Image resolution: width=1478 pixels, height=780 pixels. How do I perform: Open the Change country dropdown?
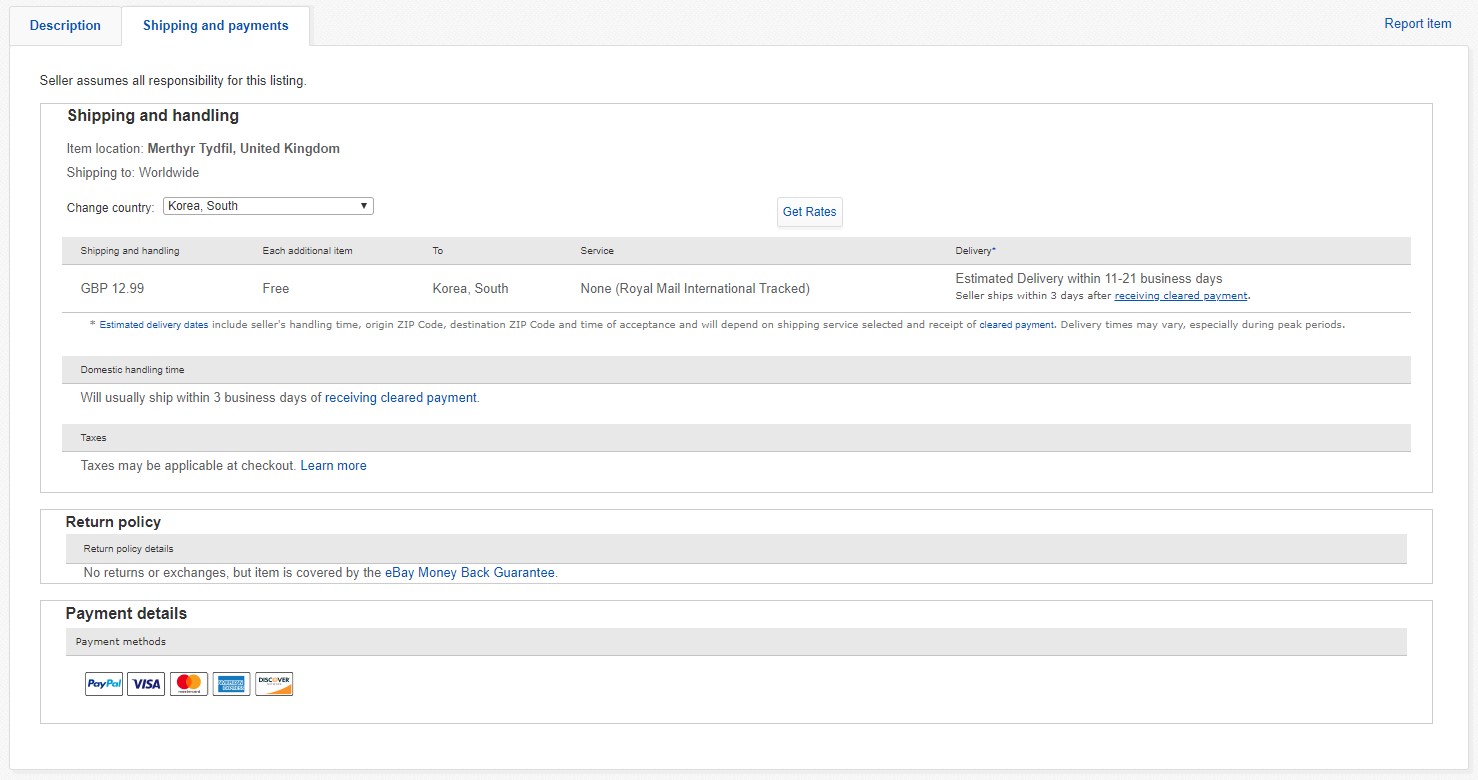click(268, 206)
